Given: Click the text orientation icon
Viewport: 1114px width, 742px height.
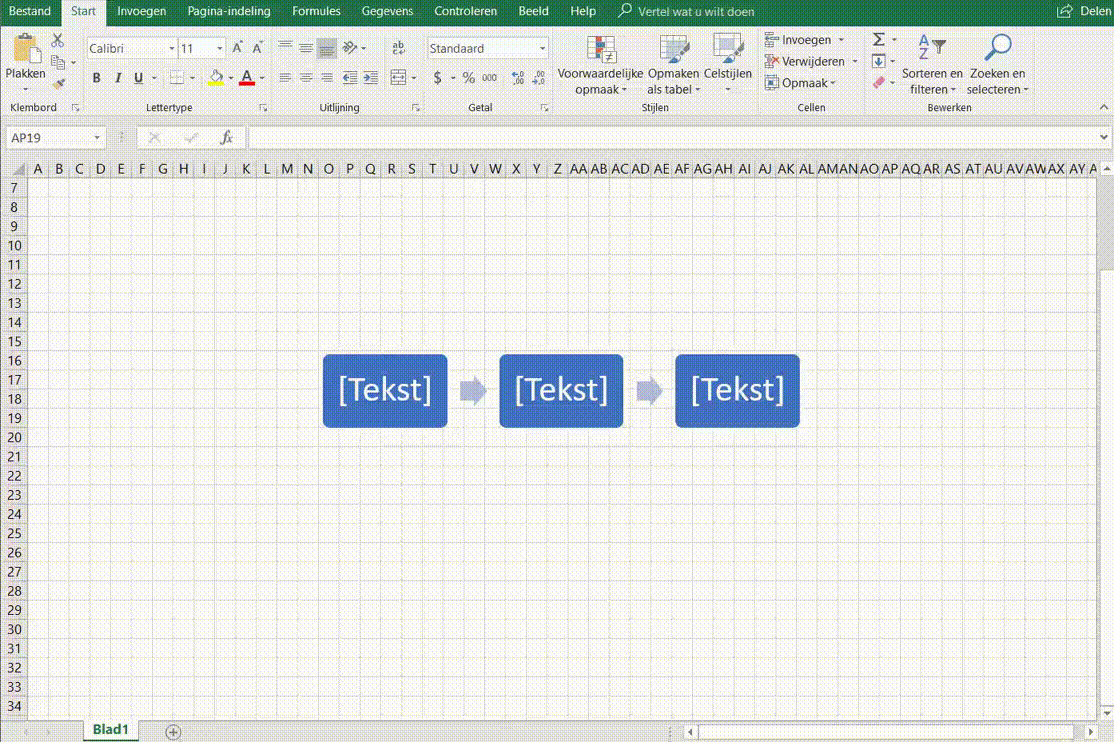Looking at the screenshot, I should [350, 48].
